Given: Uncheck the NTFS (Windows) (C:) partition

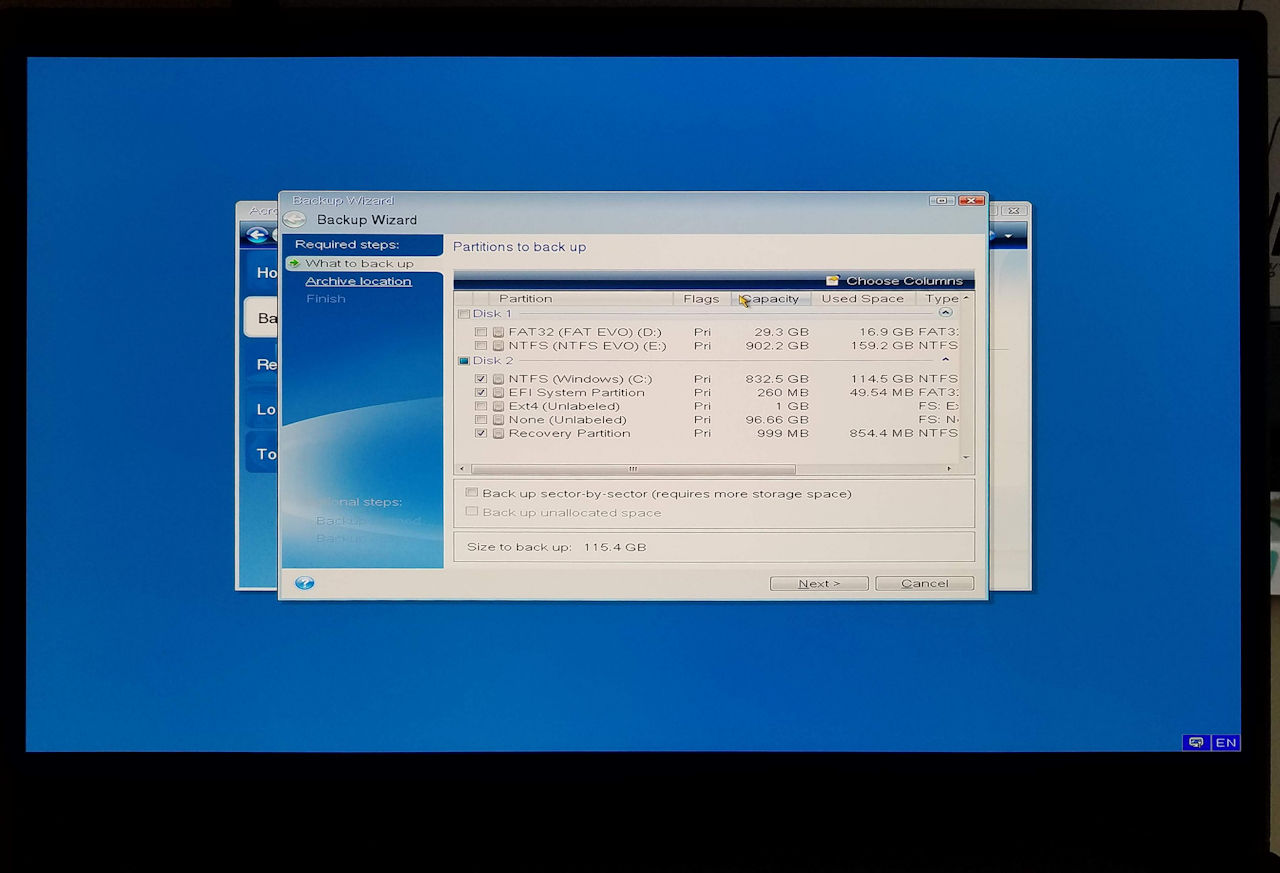Looking at the screenshot, I should pyautogui.click(x=481, y=379).
